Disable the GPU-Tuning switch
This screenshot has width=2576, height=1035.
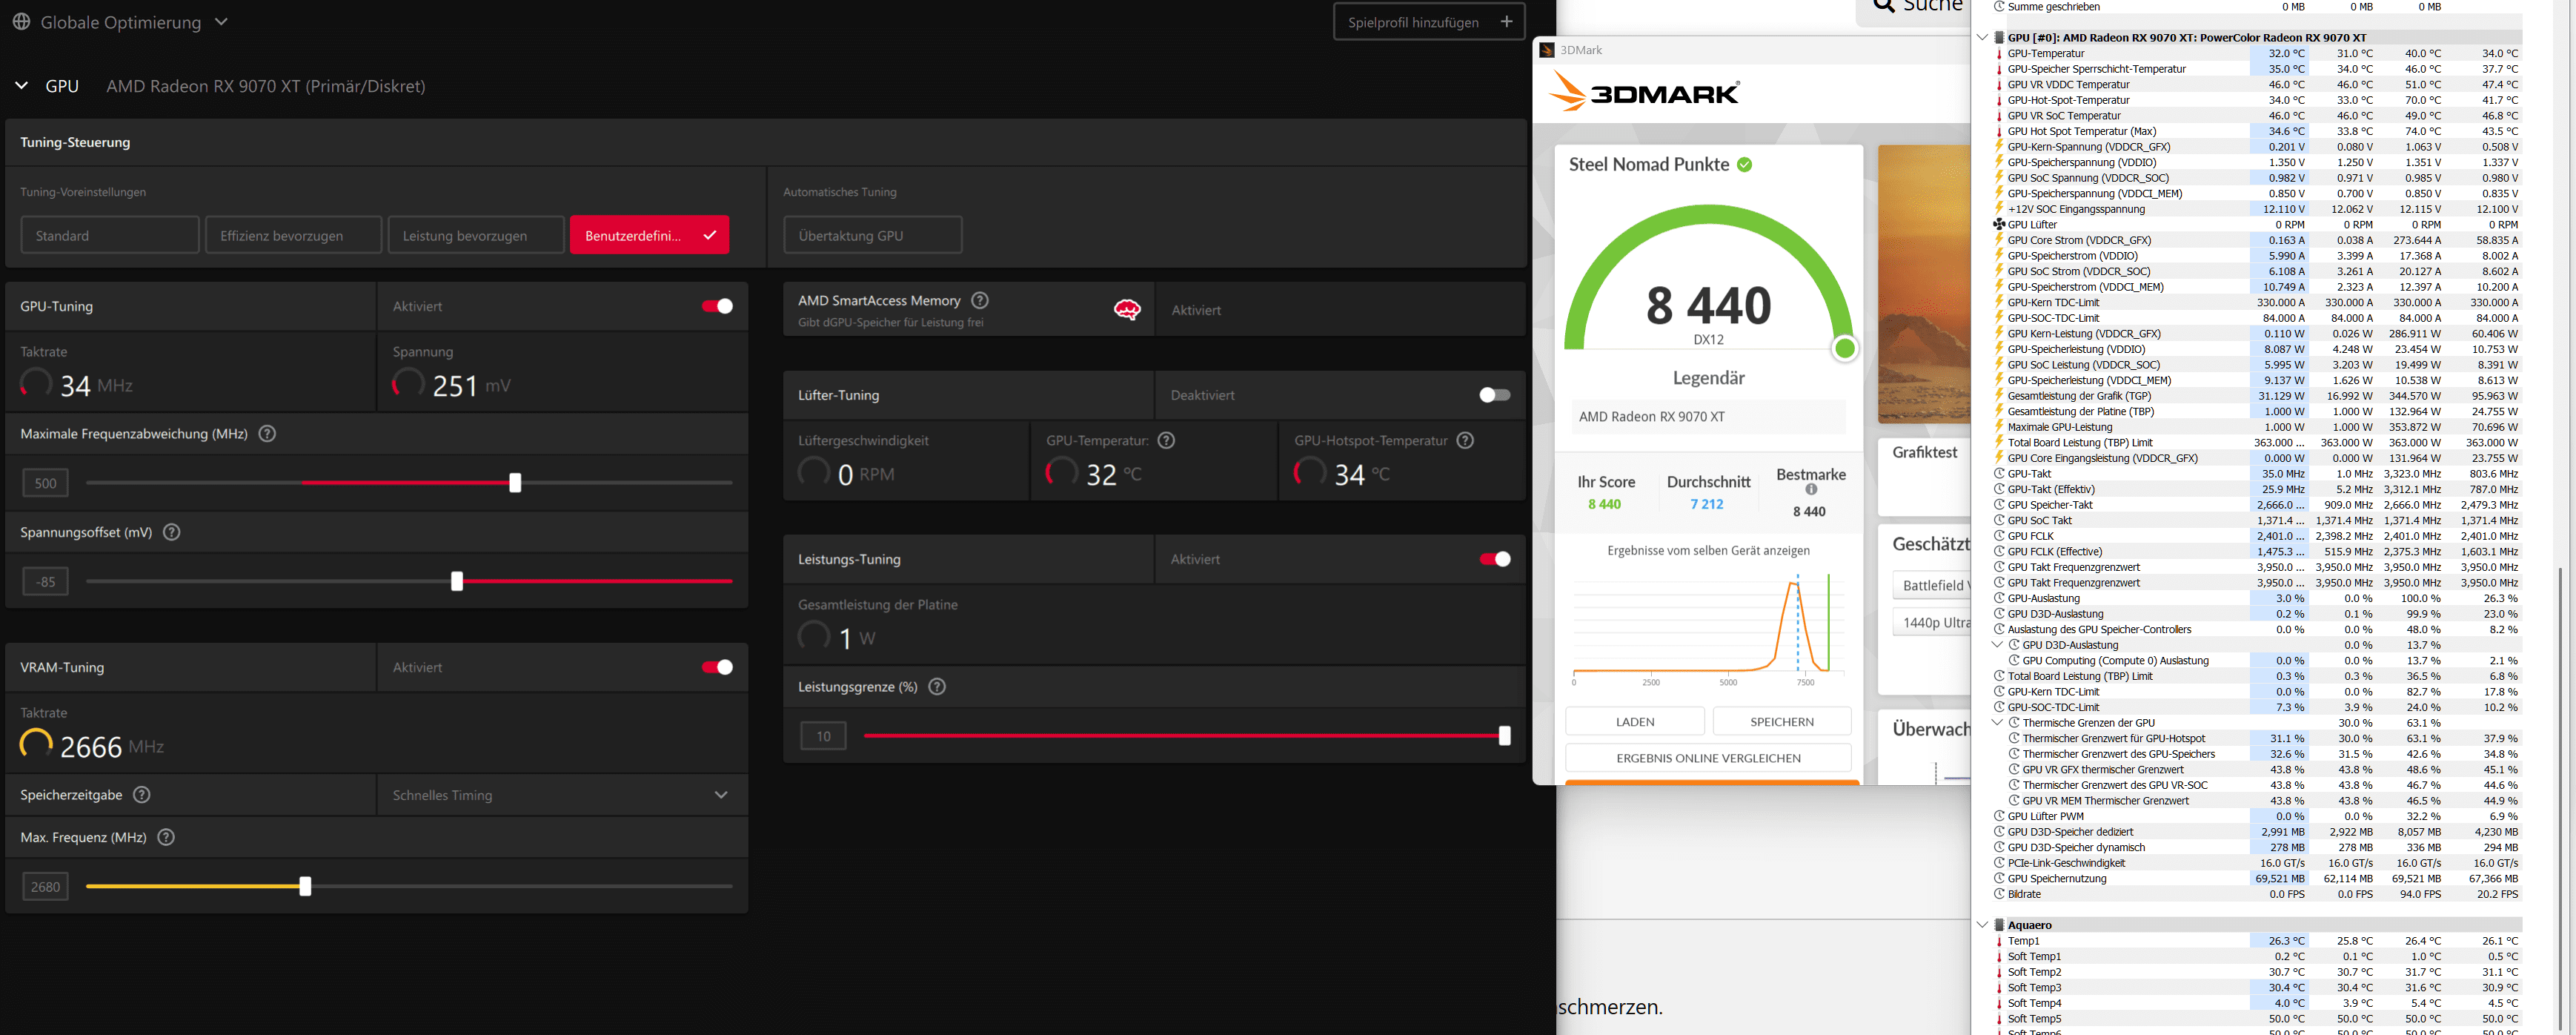(x=717, y=306)
